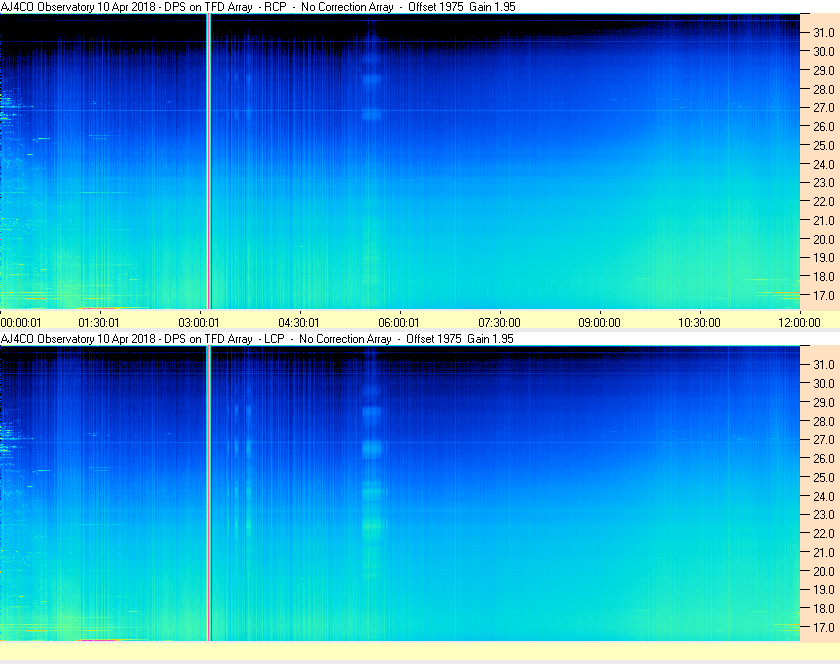This screenshot has width=840, height=664.
Task: Click the 00:00:01 start time label
Action: click(21, 323)
